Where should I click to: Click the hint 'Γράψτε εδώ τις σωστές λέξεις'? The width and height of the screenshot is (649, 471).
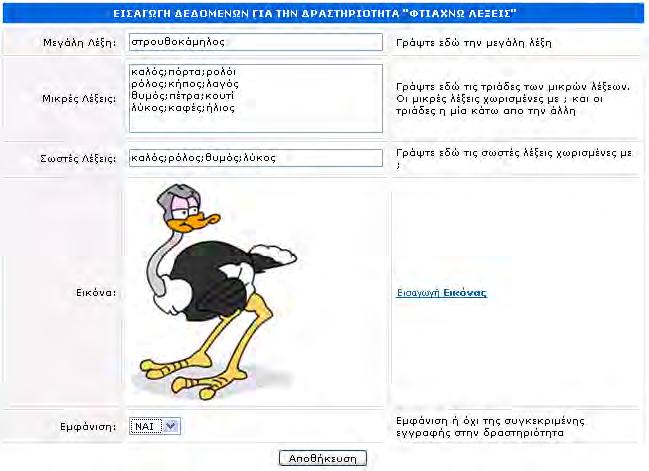[514, 159]
